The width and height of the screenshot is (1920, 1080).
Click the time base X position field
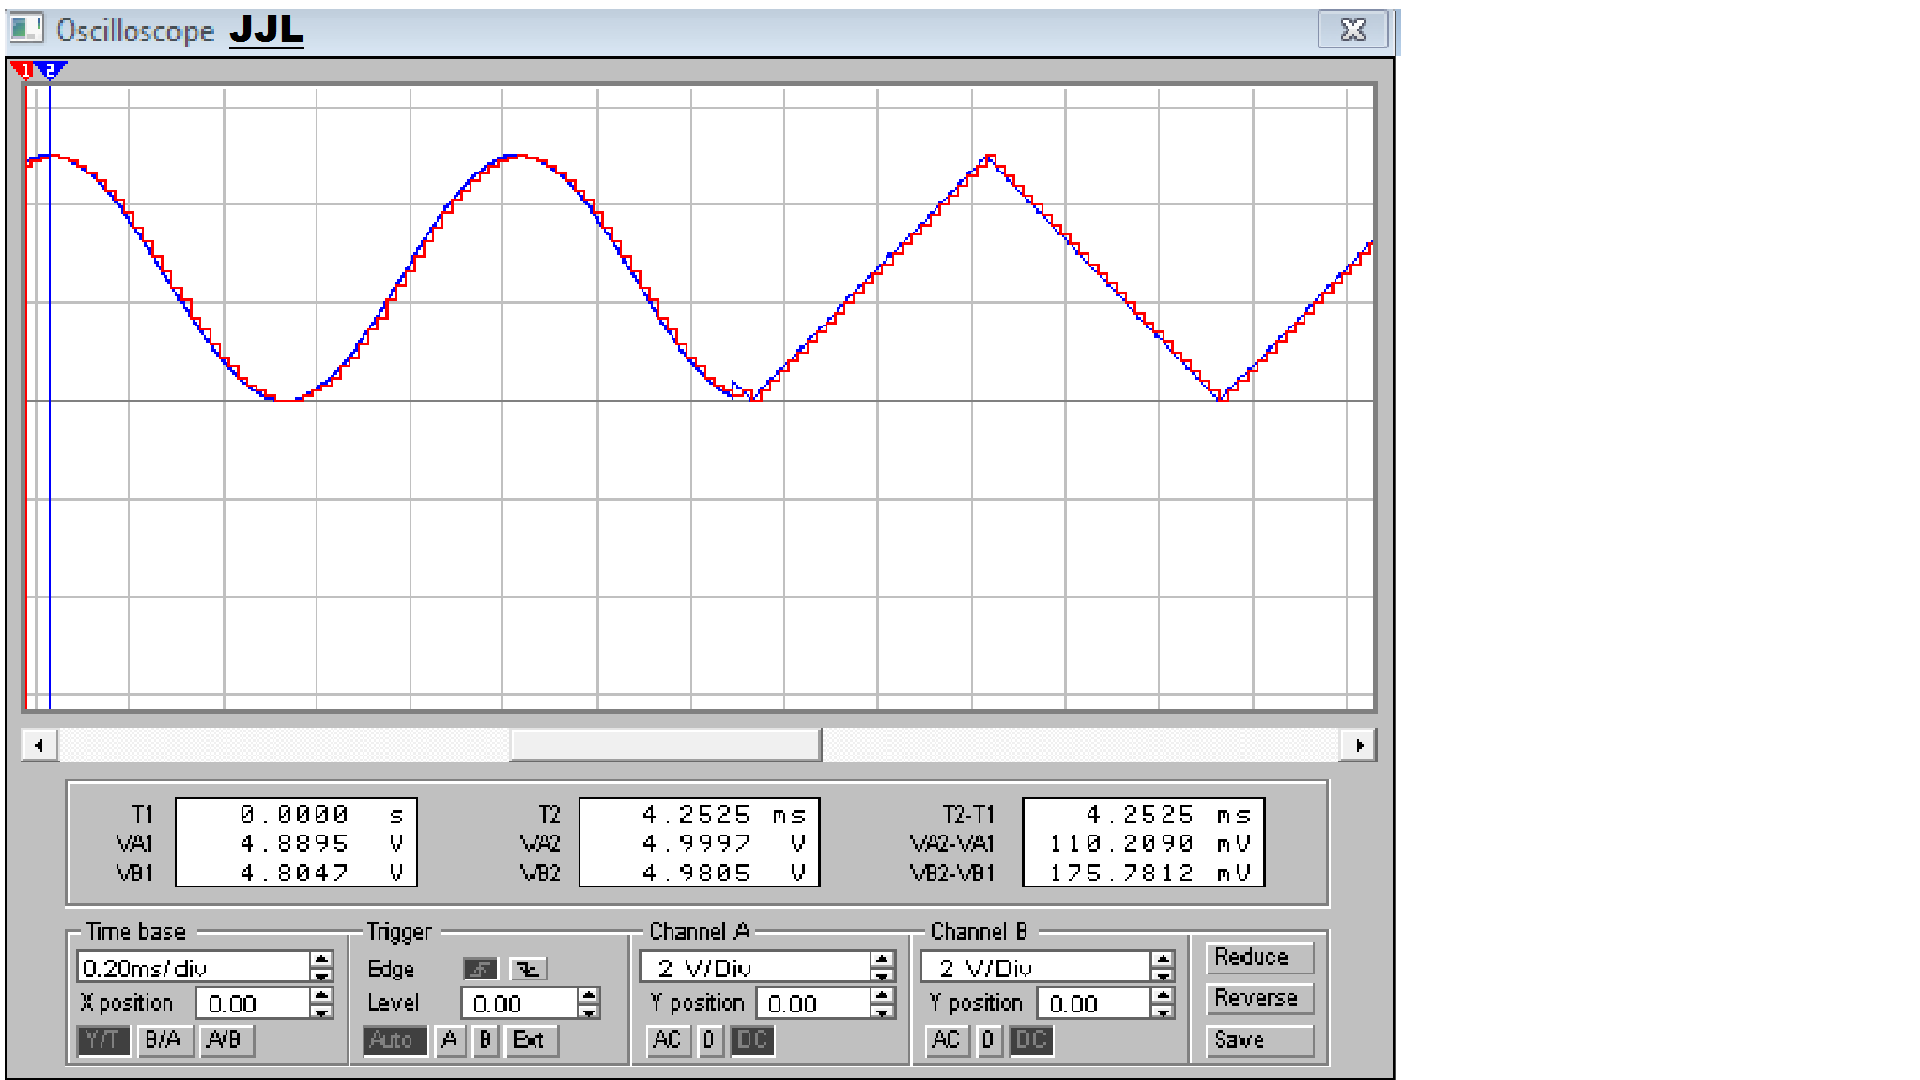(253, 1003)
